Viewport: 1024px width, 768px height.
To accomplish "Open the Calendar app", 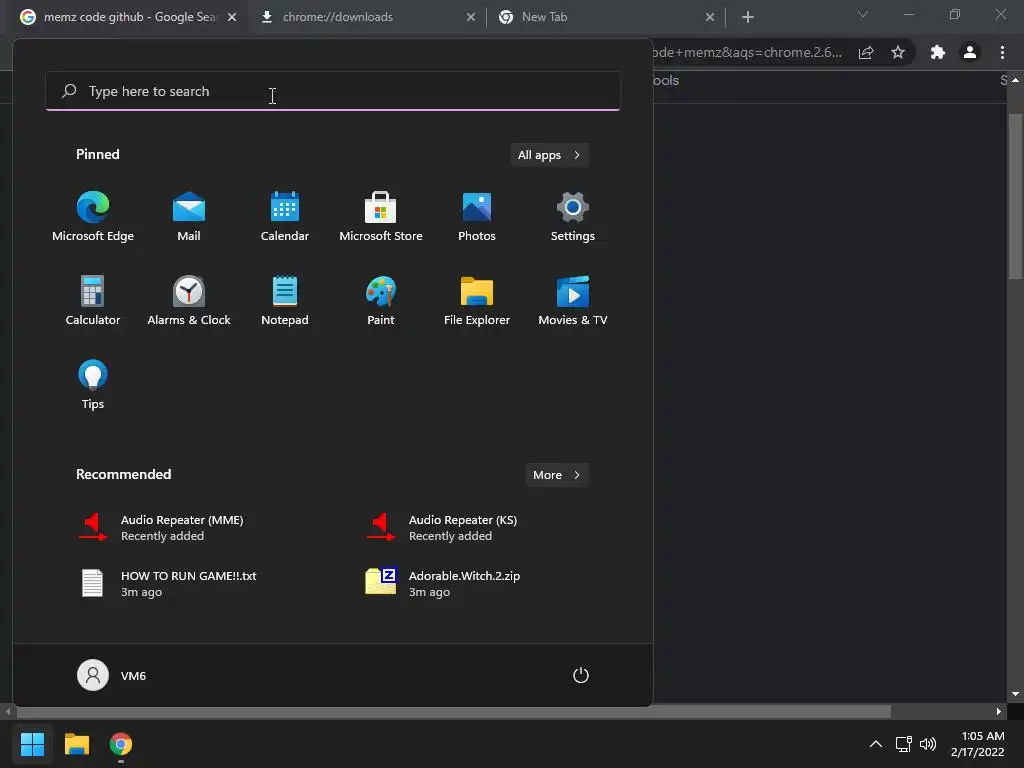I will [285, 216].
